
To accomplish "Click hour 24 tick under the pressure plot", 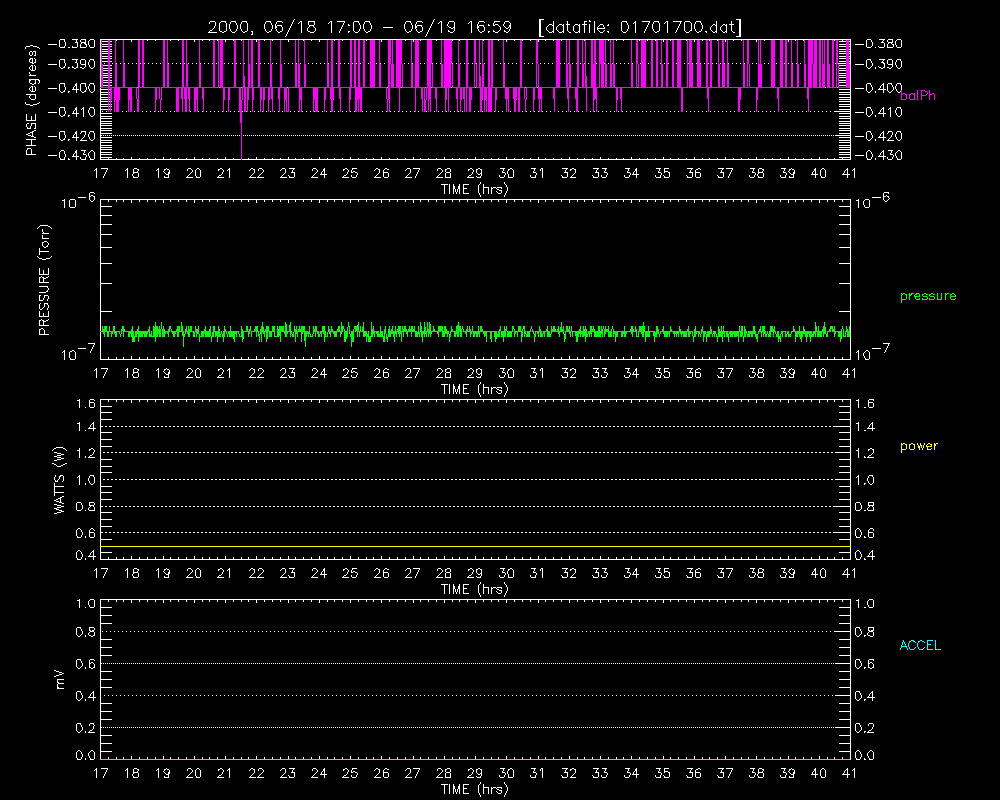I will coord(319,373).
